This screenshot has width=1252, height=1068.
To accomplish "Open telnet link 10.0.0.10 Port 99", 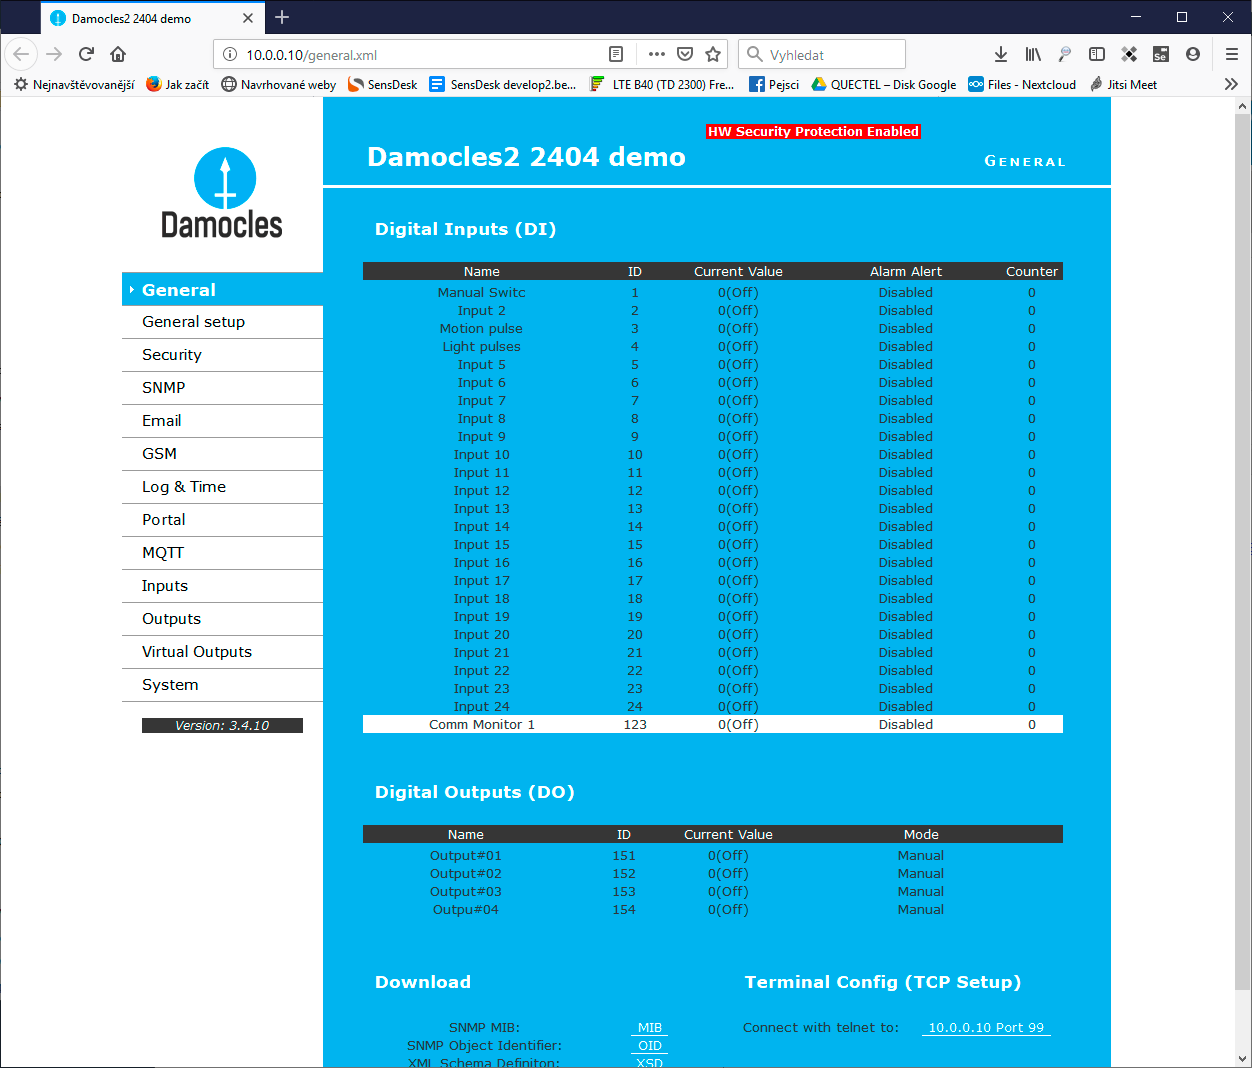I will coord(986,1028).
